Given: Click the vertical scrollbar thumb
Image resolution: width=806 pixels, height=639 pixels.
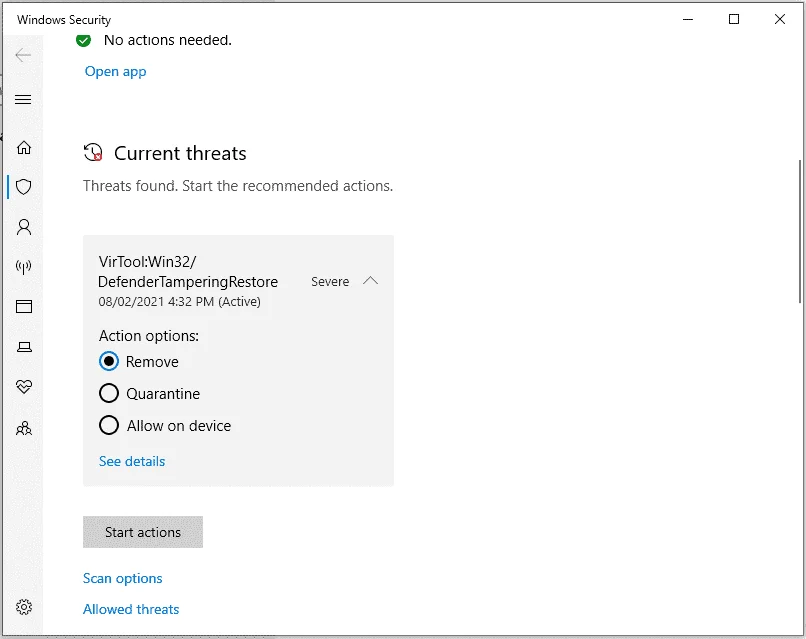Looking at the screenshot, I should [800, 231].
